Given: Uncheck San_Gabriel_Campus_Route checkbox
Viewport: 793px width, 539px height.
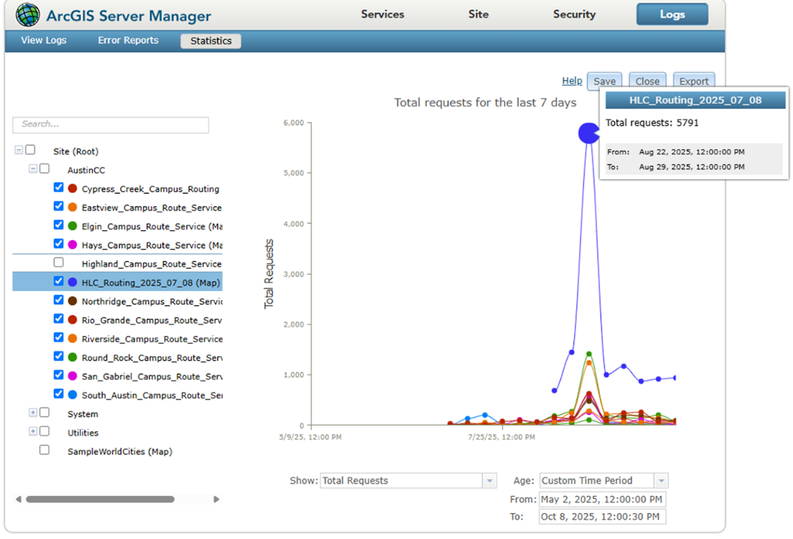Looking at the screenshot, I should [x=59, y=375].
